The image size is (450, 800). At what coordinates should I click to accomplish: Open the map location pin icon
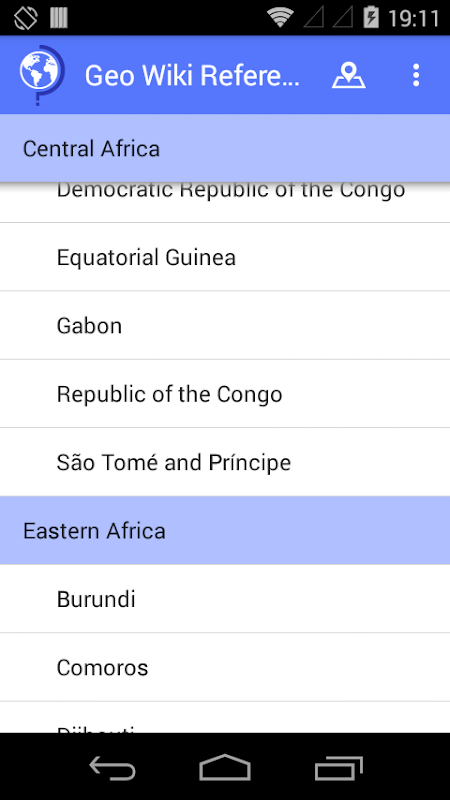tap(349, 76)
